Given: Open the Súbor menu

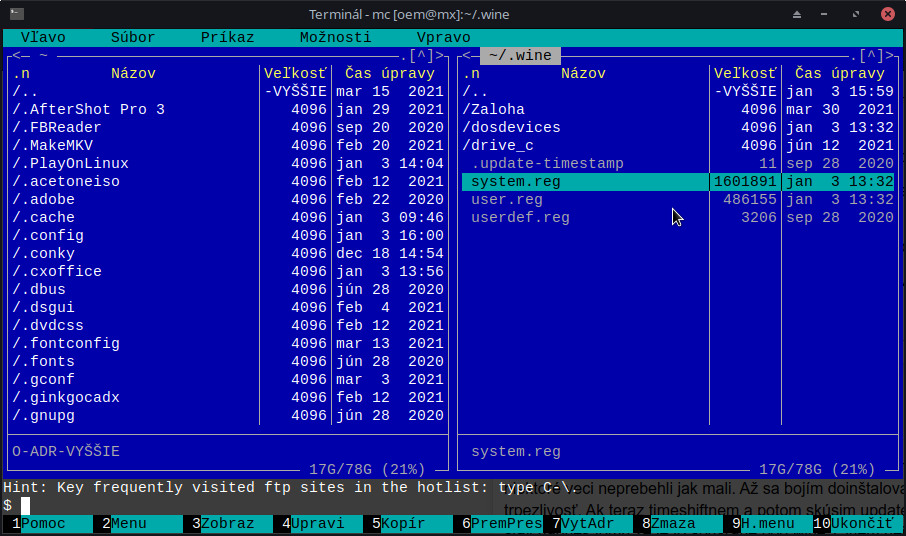Looking at the screenshot, I should point(133,38).
